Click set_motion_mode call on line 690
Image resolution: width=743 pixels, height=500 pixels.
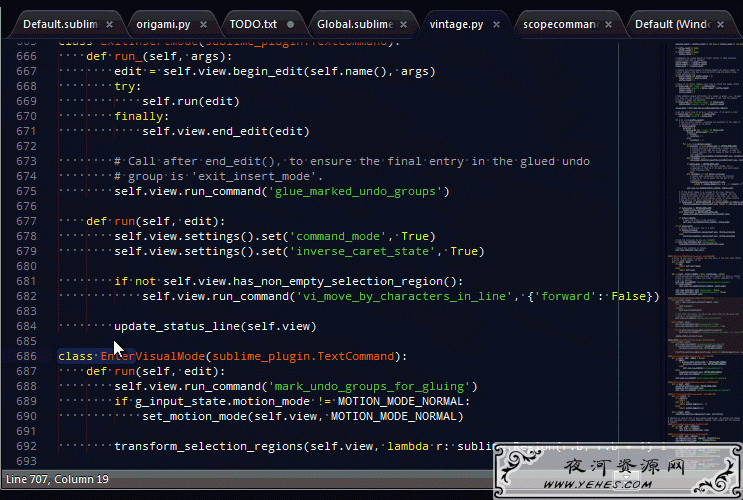302,416
